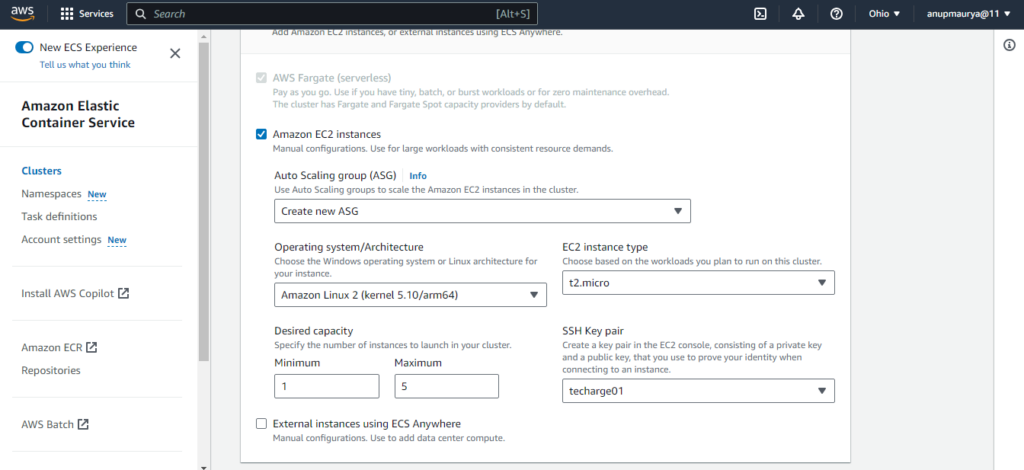
Task: Toggle the New ECS Experience switch
Action: (24, 47)
